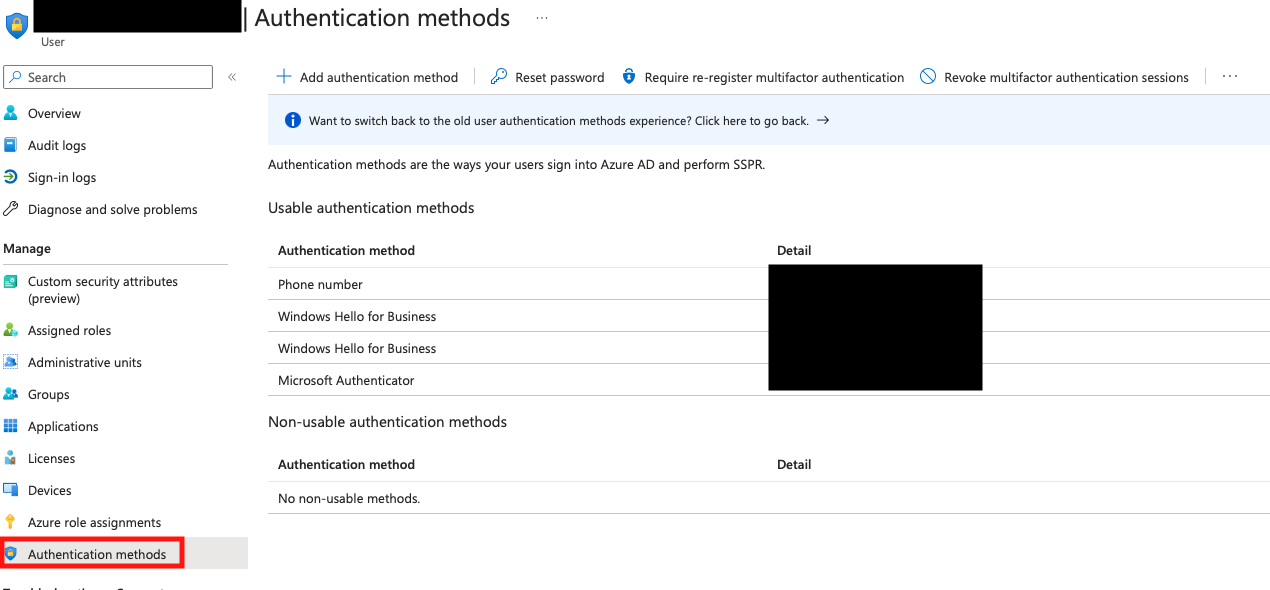Open Sign-in logs
This screenshot has height=590, width=1270.
[62, 178]
